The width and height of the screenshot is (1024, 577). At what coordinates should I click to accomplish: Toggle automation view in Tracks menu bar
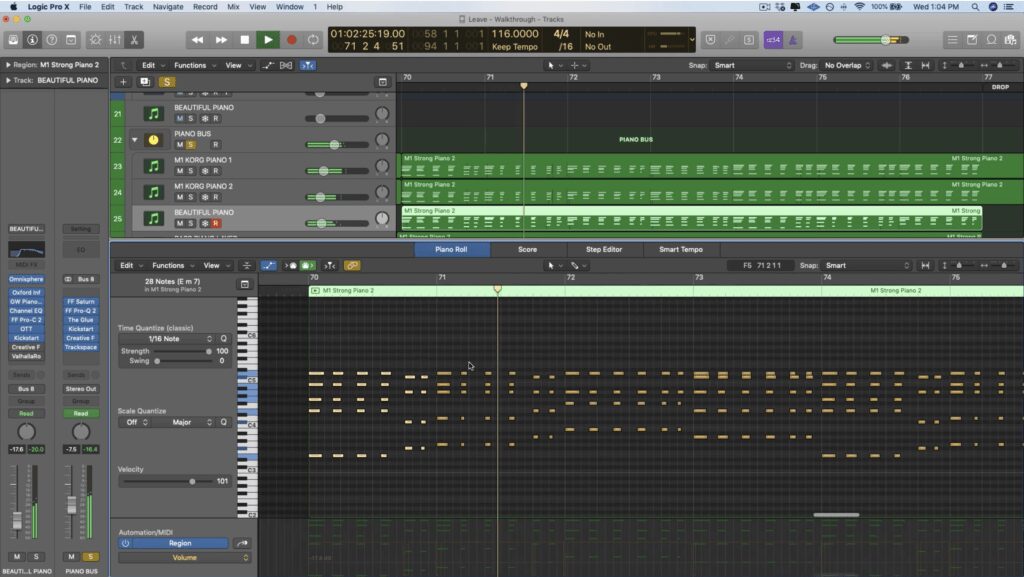pyautogui.click(x=268, y=65)
